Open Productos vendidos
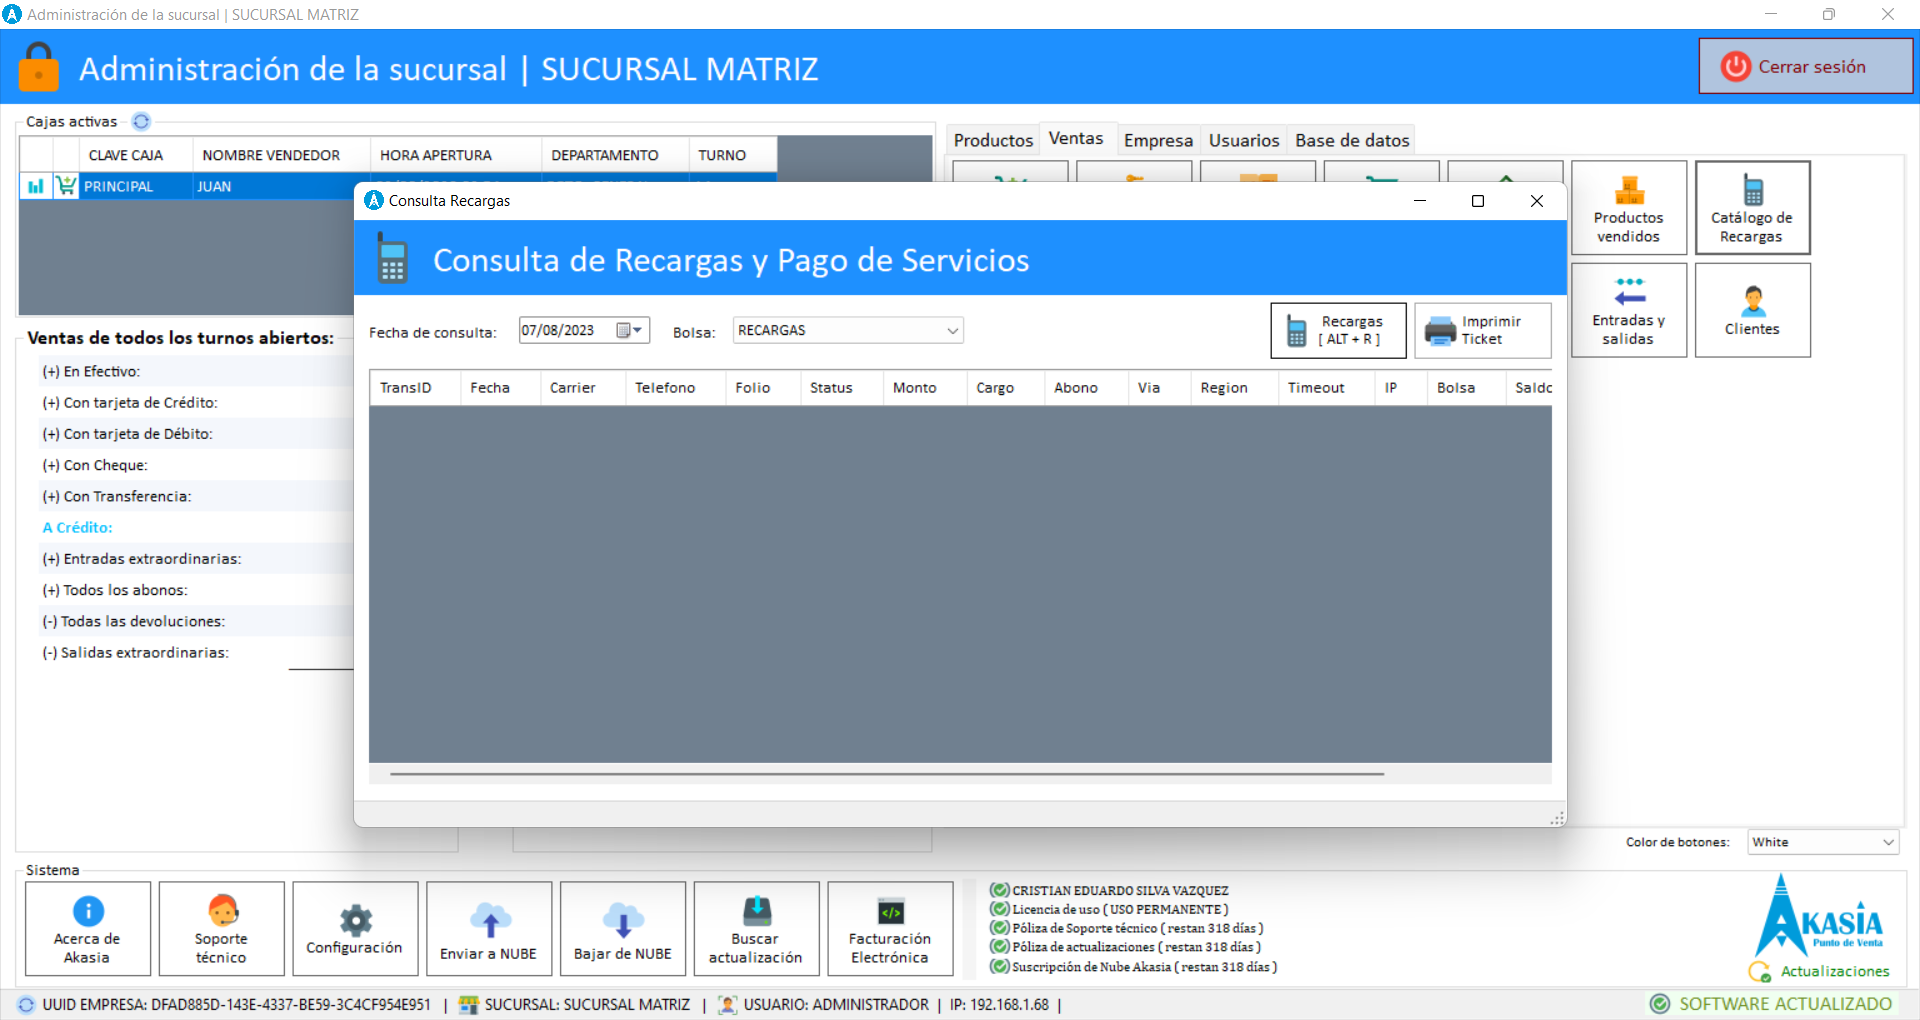This screenshot has width=1920, height=1020. coord(1628,208)
